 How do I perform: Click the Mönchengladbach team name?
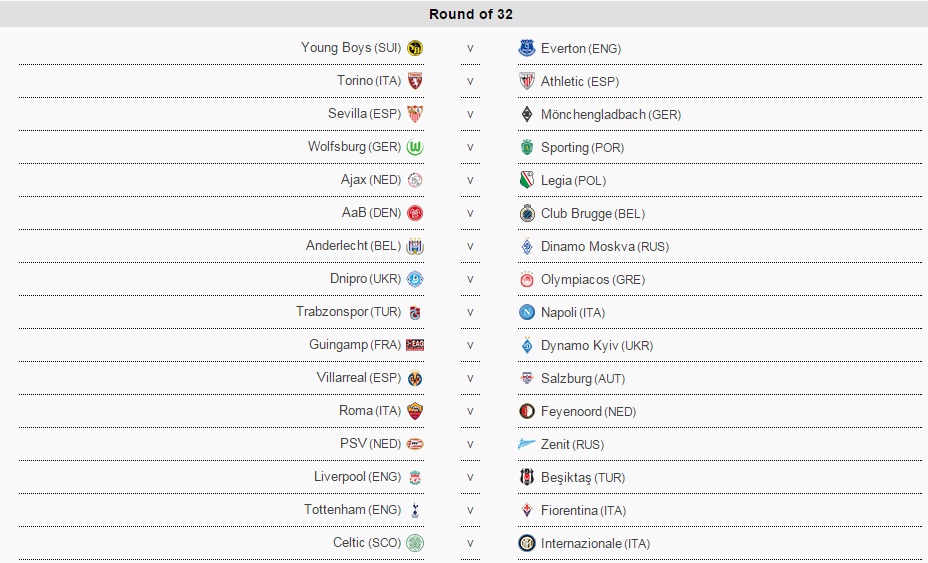[x=593, y=114]
